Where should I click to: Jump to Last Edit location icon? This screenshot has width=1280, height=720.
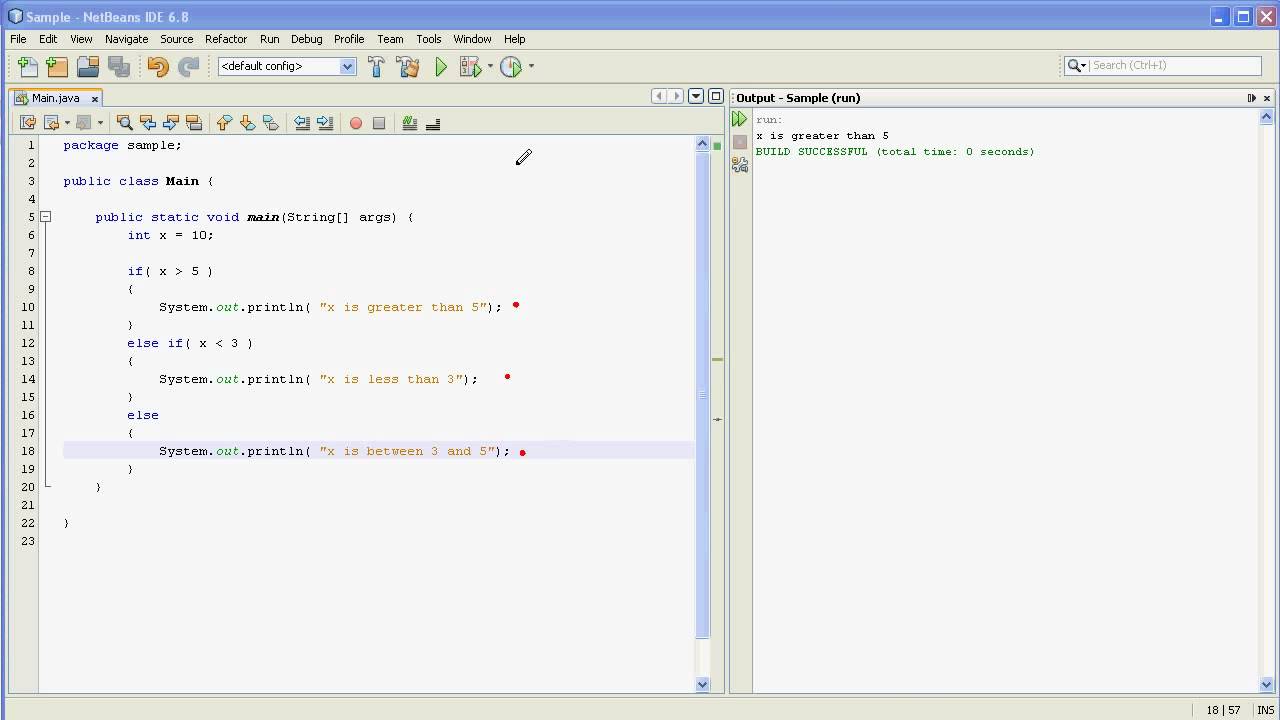(x=28, y=123)
